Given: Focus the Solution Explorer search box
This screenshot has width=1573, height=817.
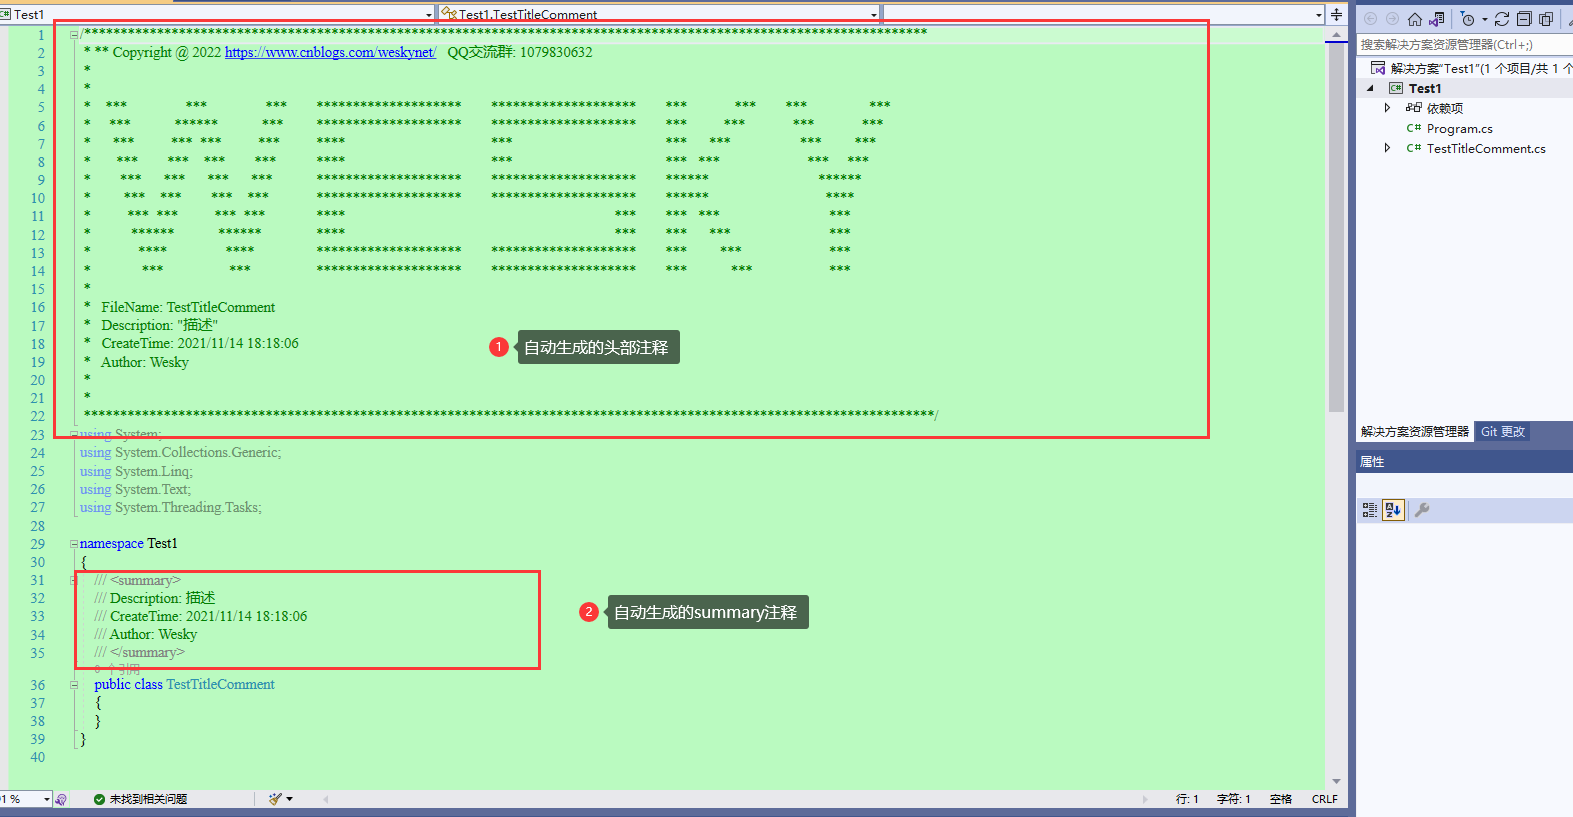Looking at the screenshot, I should click(x=1464, y=44).
